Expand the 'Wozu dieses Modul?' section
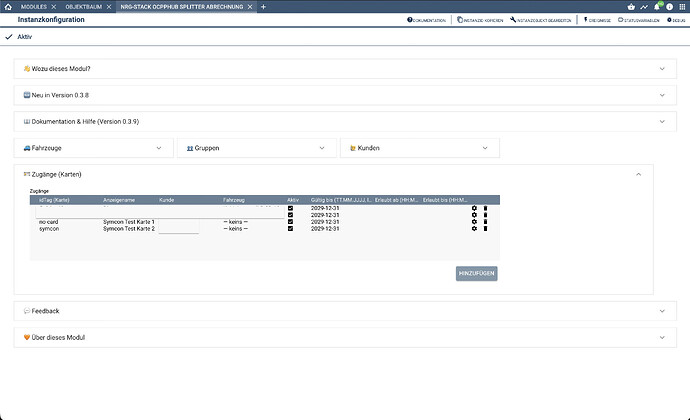Viewport: 690px width, 420px height. (x=345, y=69)
